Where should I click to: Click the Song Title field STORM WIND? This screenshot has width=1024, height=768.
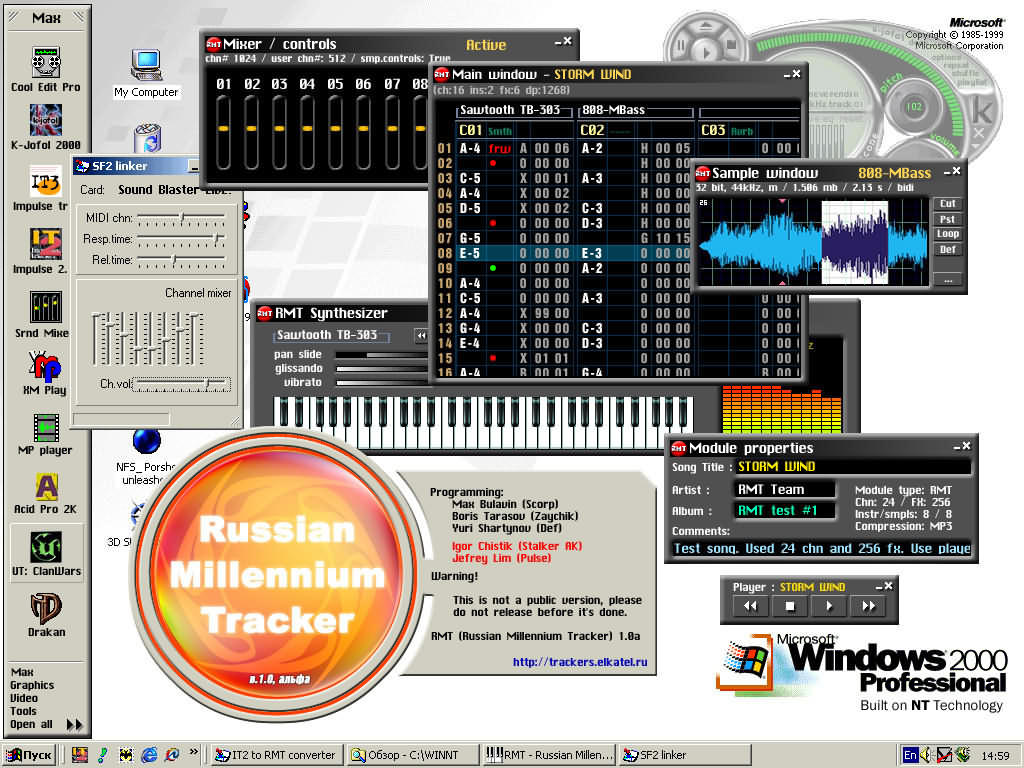(x=852, y=467)
